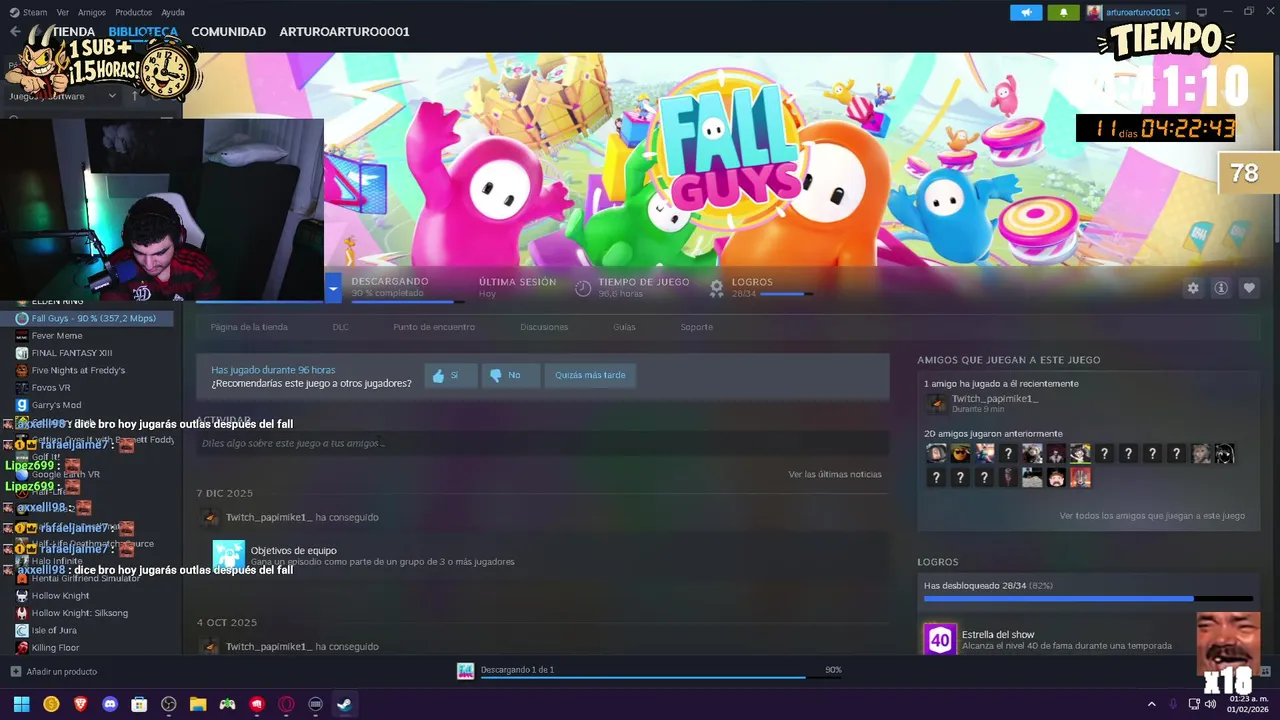Open File Explorer from taskbar

(x=198, y=704)
